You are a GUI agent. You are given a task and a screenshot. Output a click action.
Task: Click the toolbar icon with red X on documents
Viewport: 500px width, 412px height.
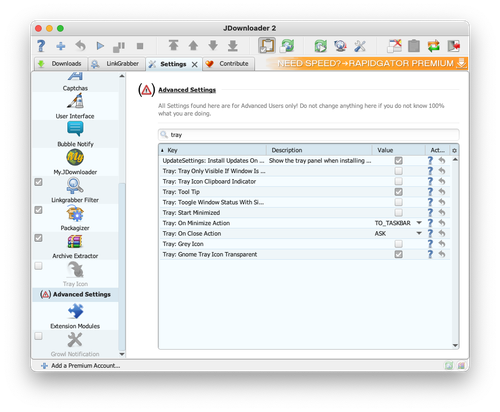[394, 46]
